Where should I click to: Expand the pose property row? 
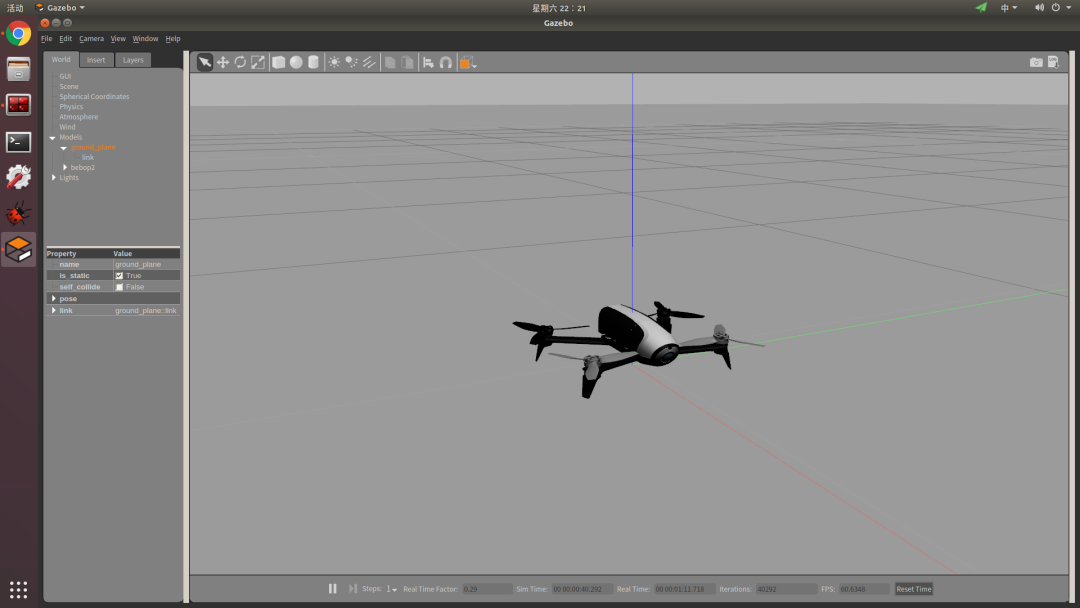pyautogui.click(x=53, y=299)
